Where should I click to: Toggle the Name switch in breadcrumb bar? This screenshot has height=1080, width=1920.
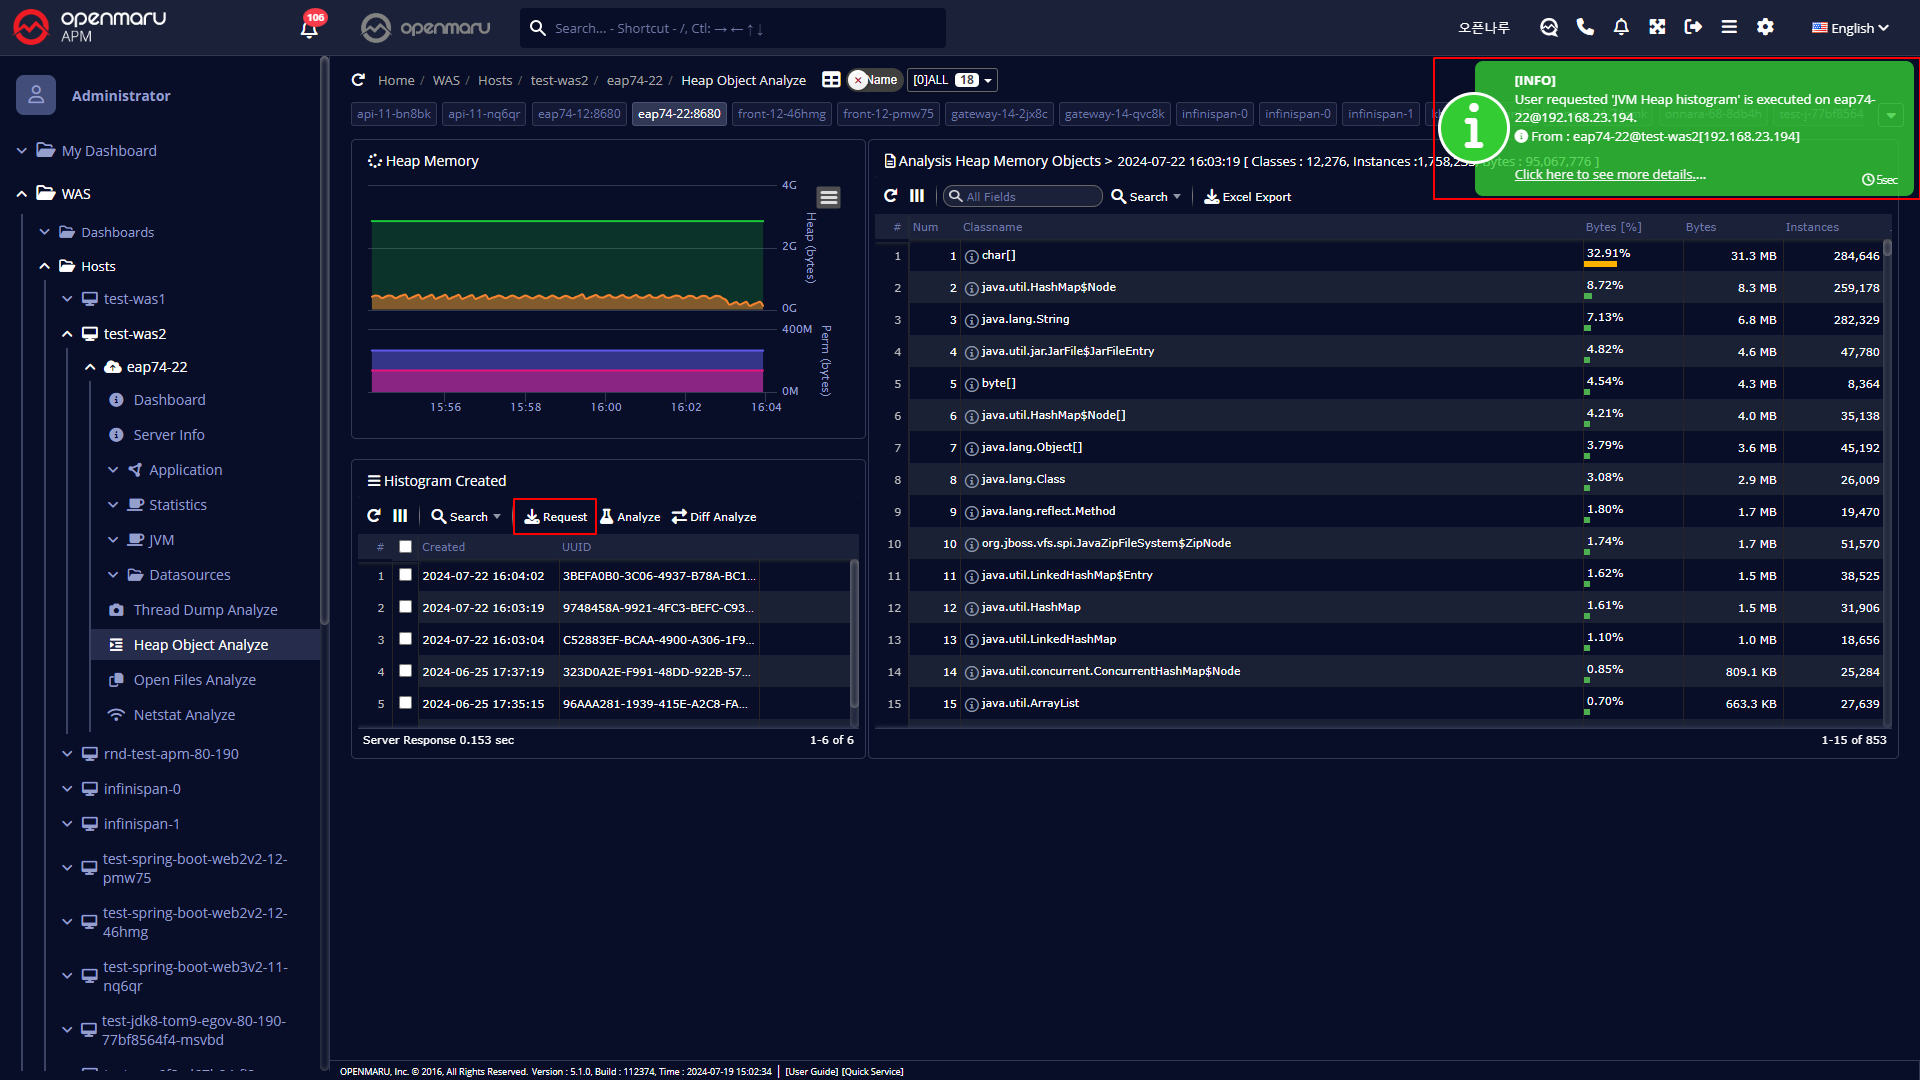(x=873, y=80)
